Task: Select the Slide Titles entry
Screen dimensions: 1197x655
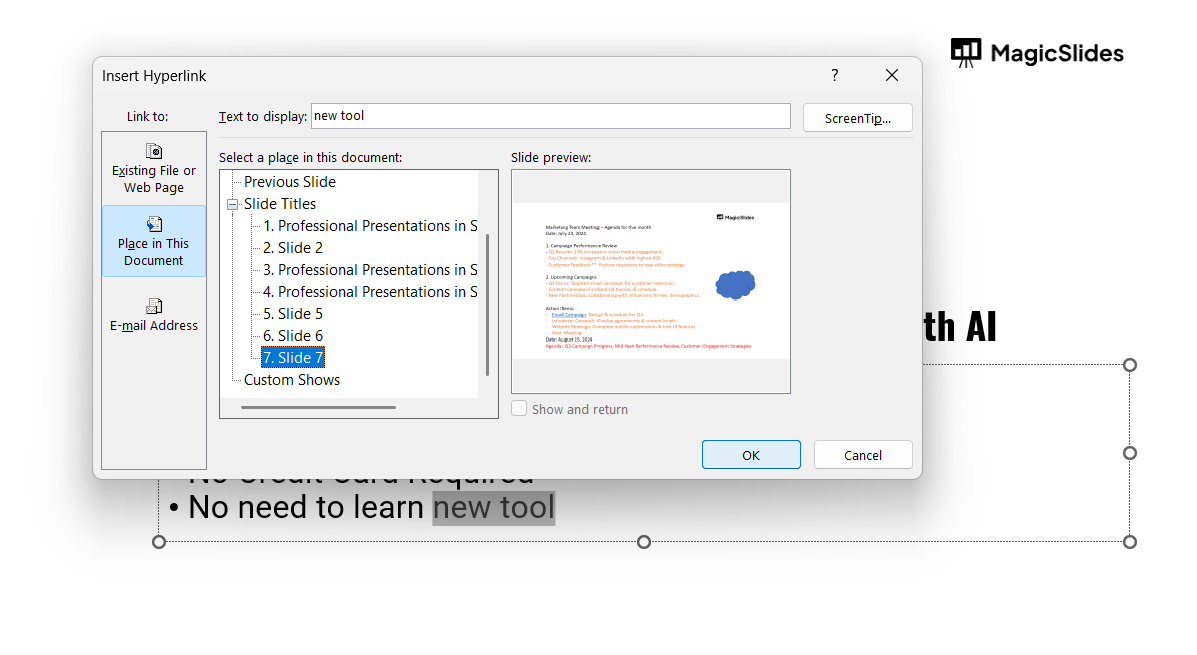Action: click(279, 204)
